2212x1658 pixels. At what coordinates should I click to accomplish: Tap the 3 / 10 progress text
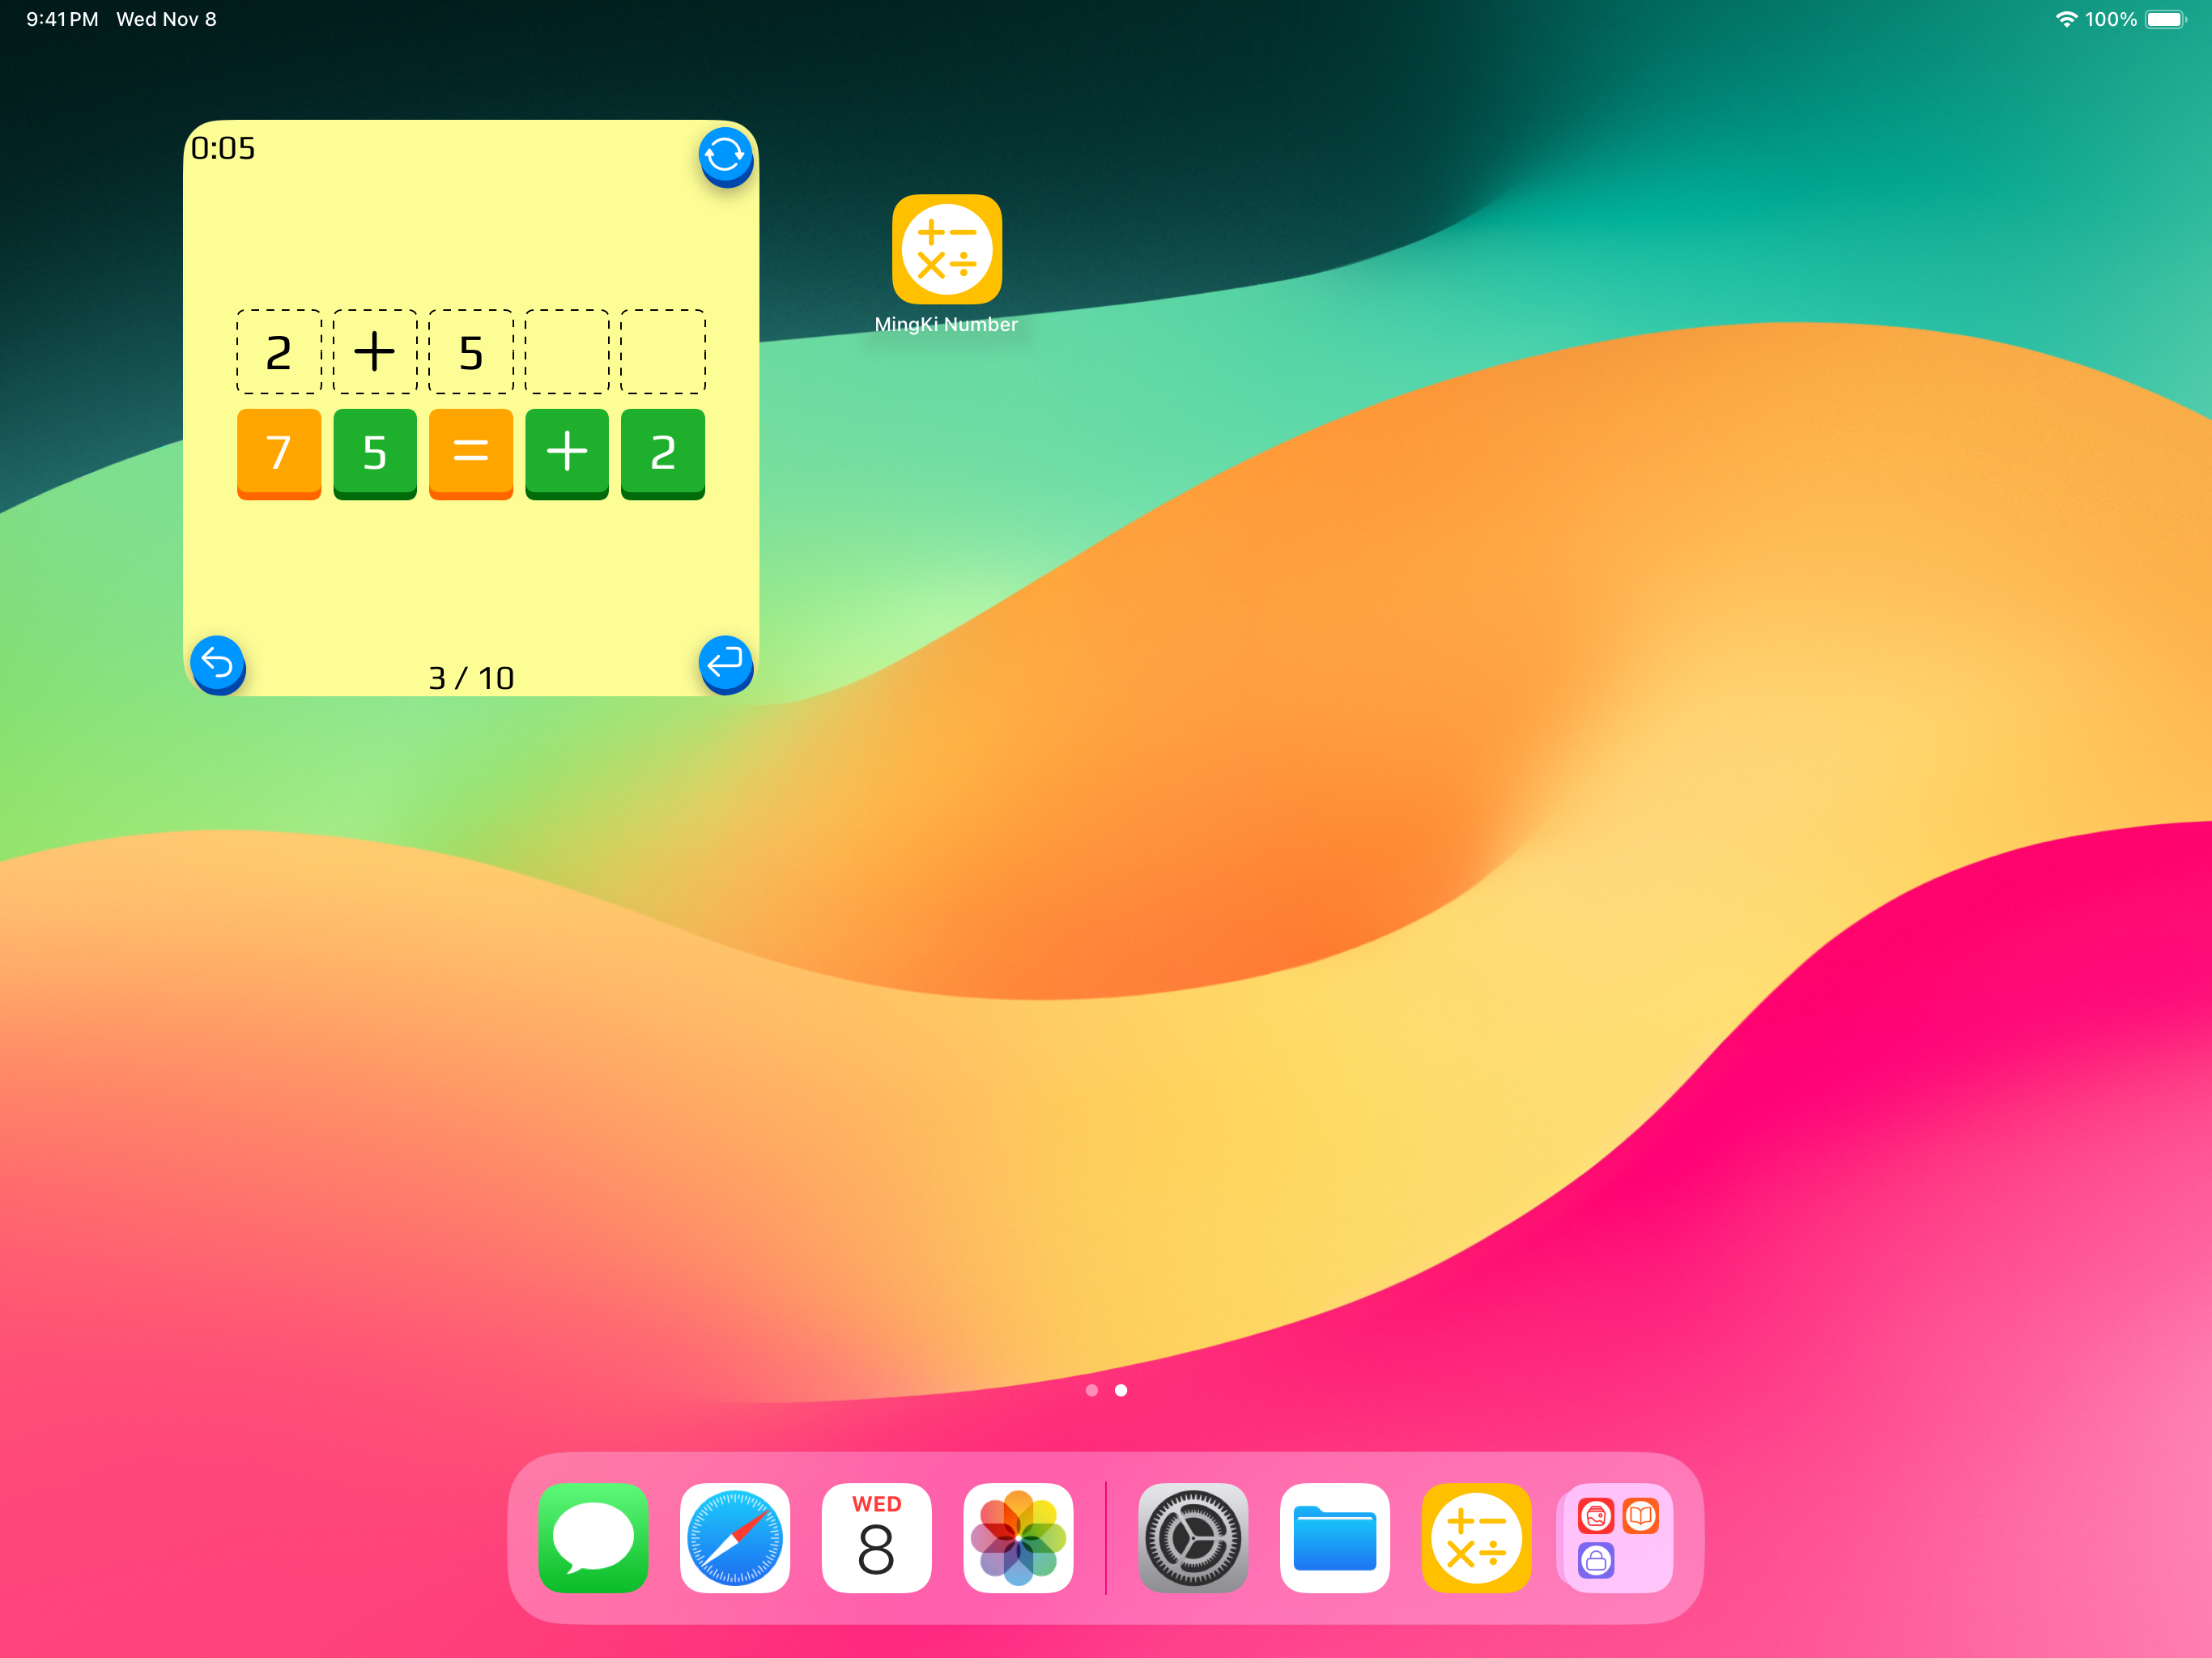click(x=471, y=678)
